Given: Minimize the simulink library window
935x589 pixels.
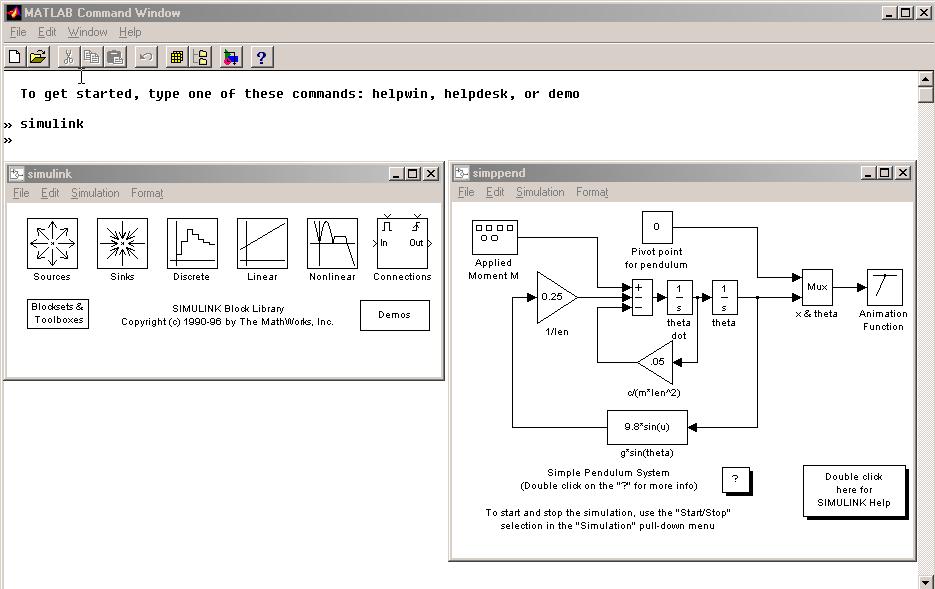Looking at the screenshot, I should [396, 174].
